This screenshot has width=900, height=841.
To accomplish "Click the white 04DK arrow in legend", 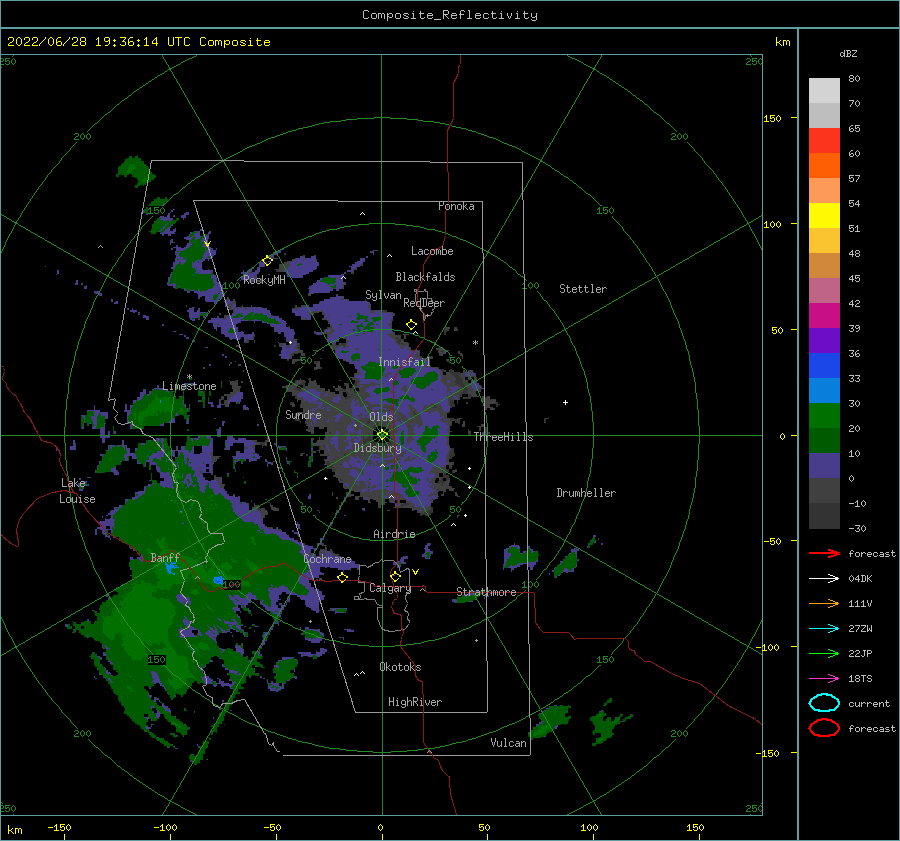I will pos(824,578).
